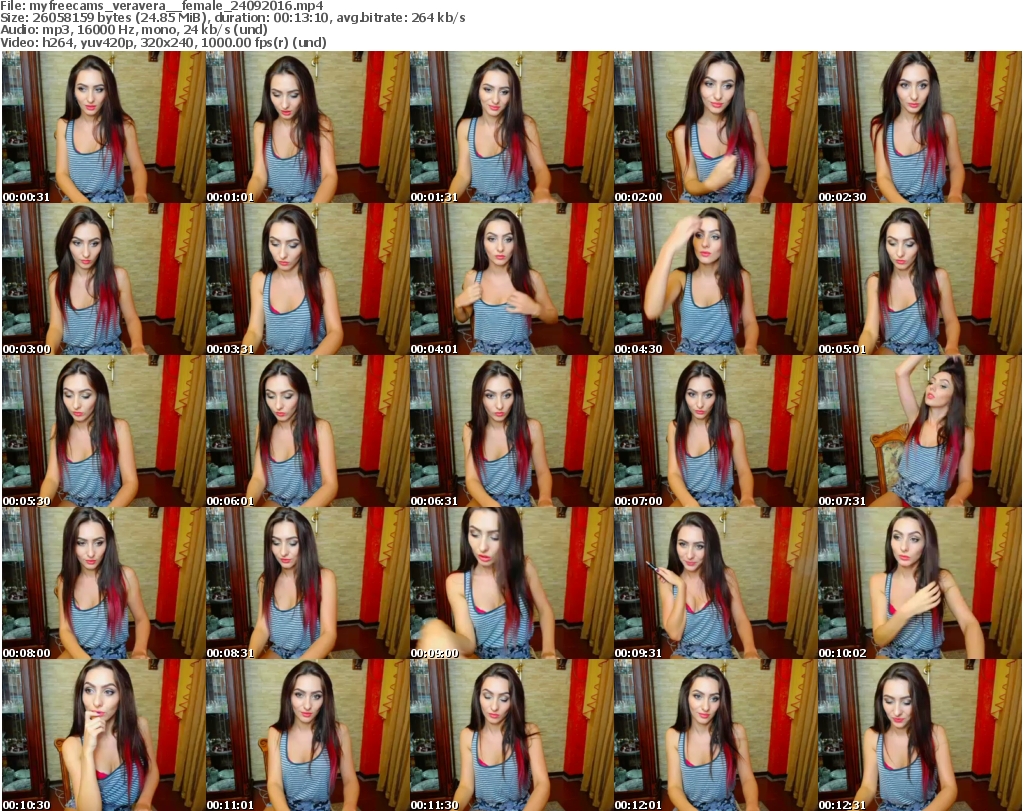Select the thumbnail timestamped 00:02:30

920,127
